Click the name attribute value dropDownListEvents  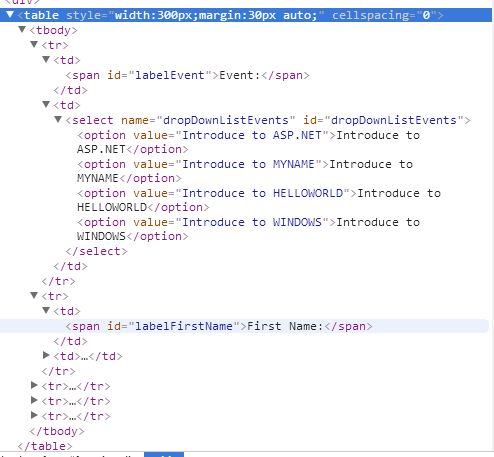coord(226,120)
